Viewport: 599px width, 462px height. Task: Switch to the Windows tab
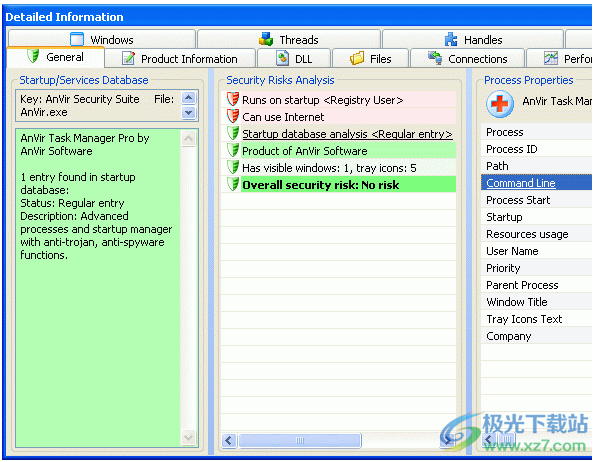pyautogui.click(x=102, y=39)
